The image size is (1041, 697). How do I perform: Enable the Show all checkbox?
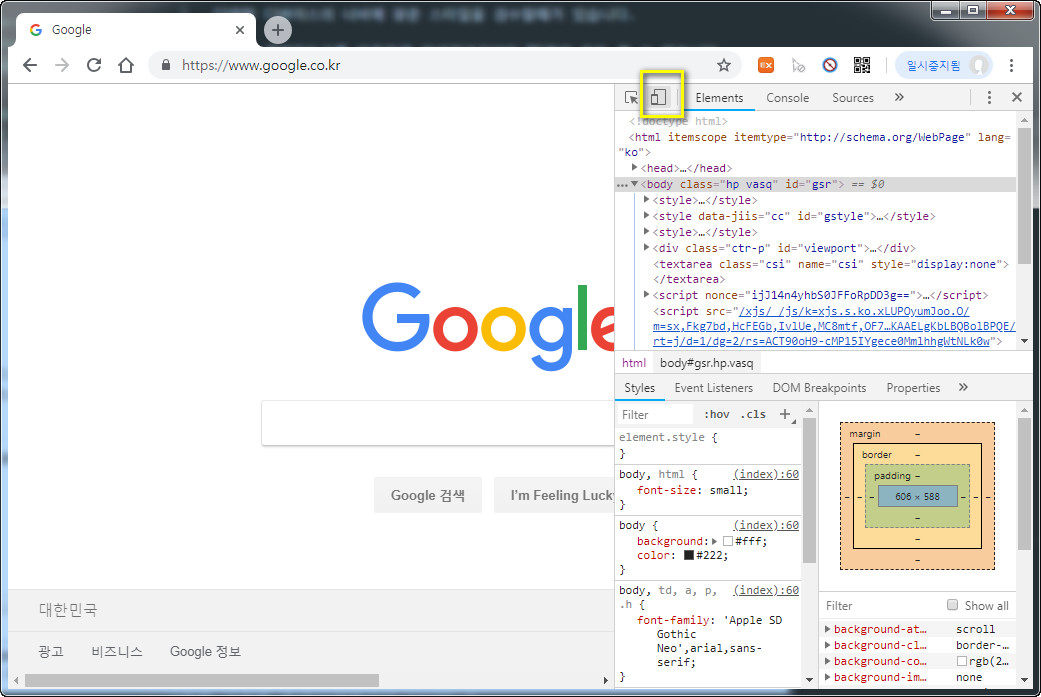tap(953, 605)
